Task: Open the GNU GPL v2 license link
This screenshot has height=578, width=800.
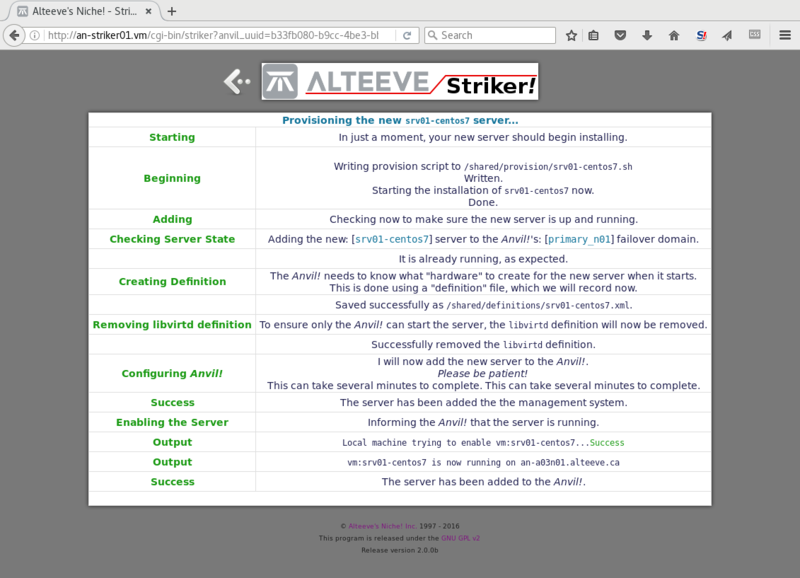Action: [460, 538]
